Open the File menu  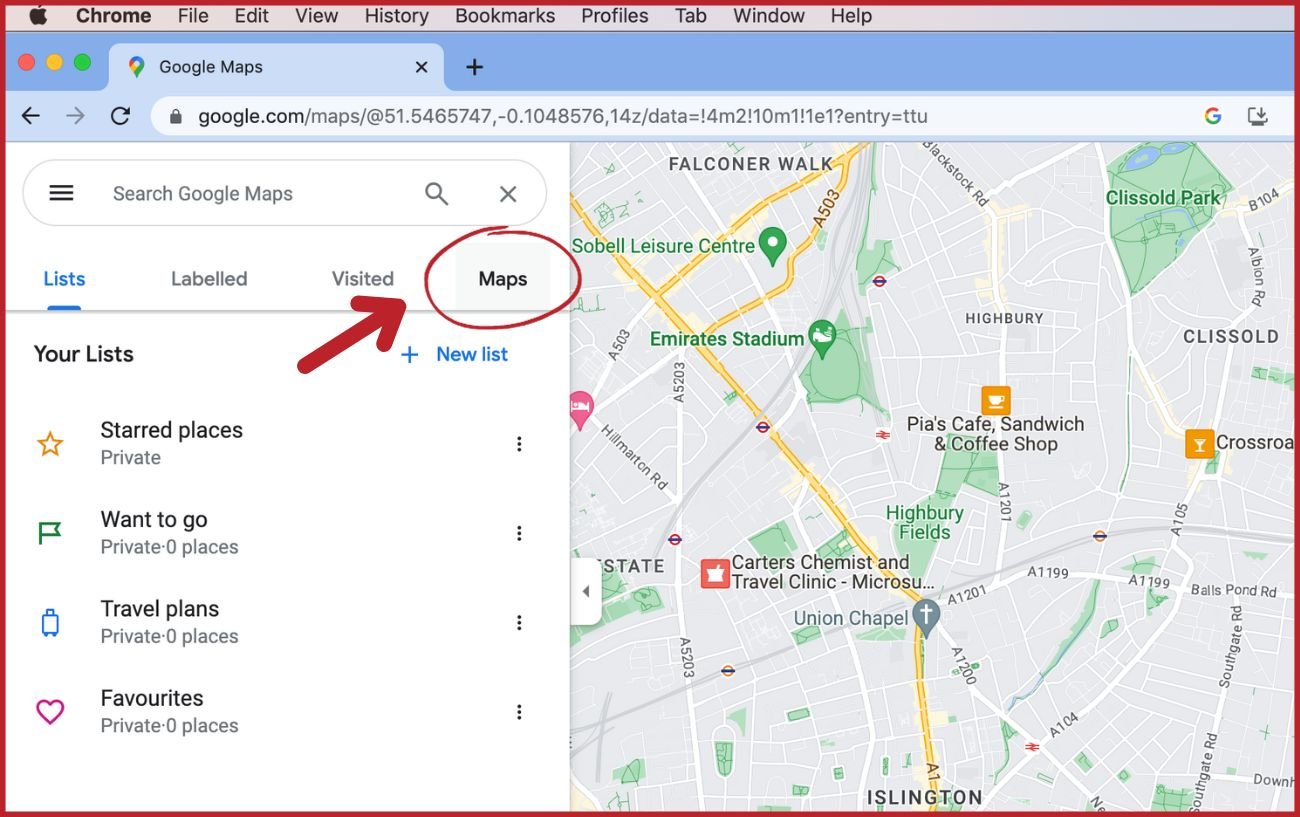click(x=193, y=15)
